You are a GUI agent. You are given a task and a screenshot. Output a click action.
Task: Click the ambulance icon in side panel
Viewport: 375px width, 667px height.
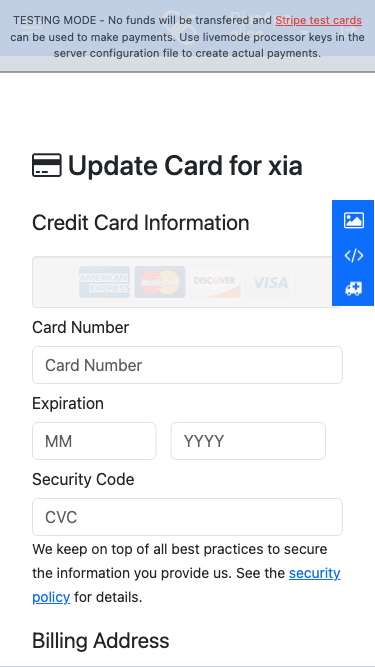tap(354, 289)
